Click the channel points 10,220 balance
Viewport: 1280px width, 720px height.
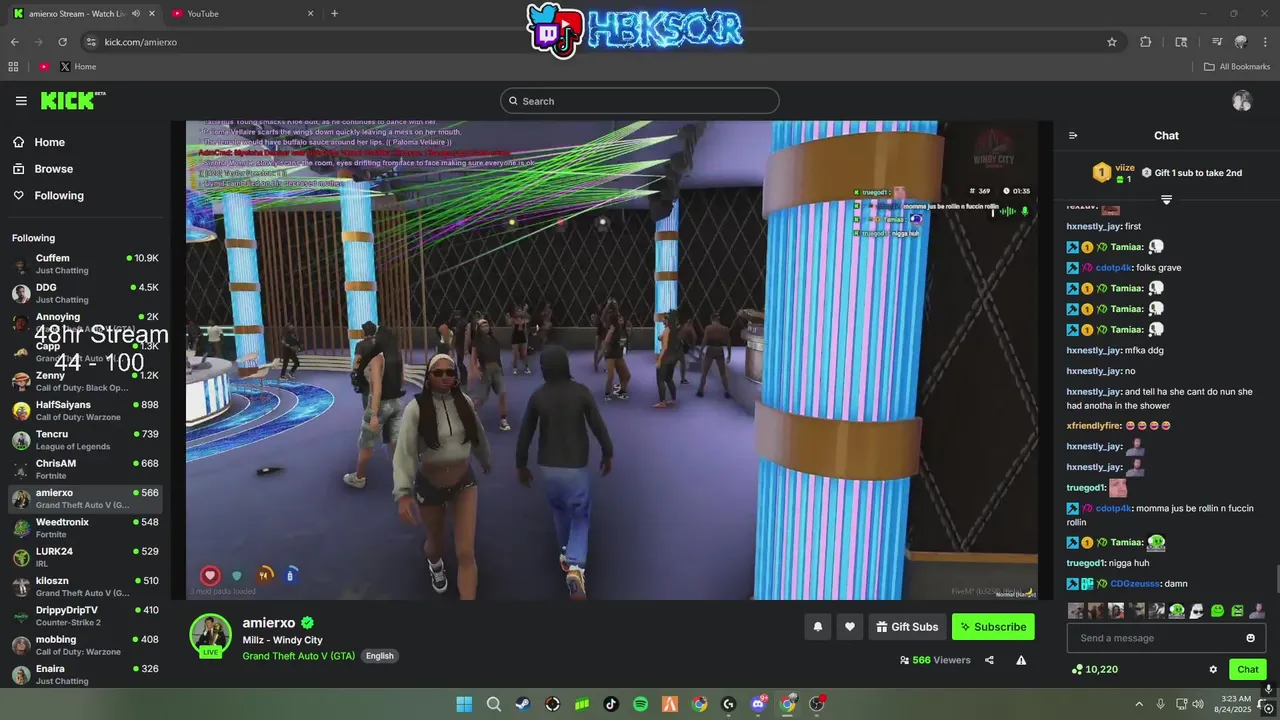pyautogui.click(x=1094, y=670)
